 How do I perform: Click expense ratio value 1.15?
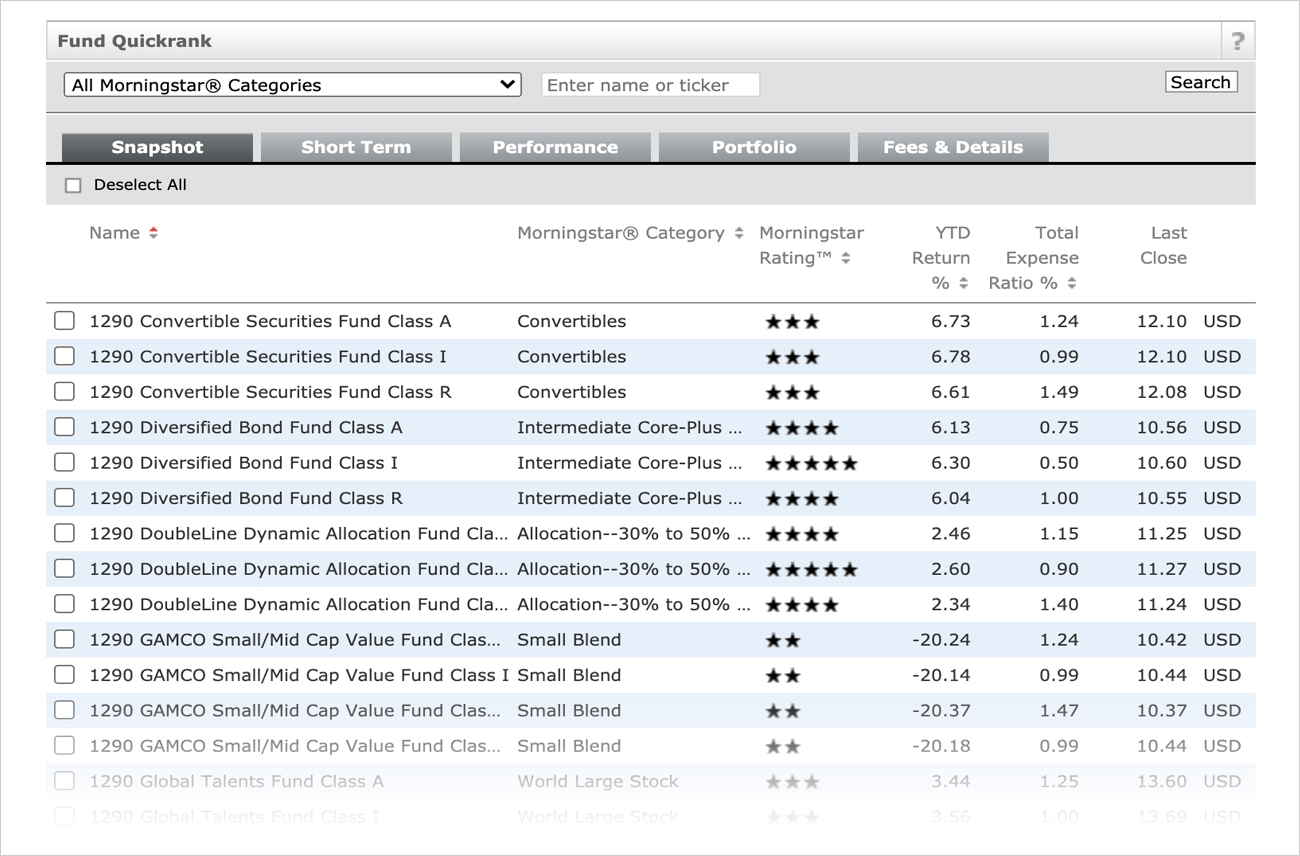pyautogui.click(x=1058, y=534)
